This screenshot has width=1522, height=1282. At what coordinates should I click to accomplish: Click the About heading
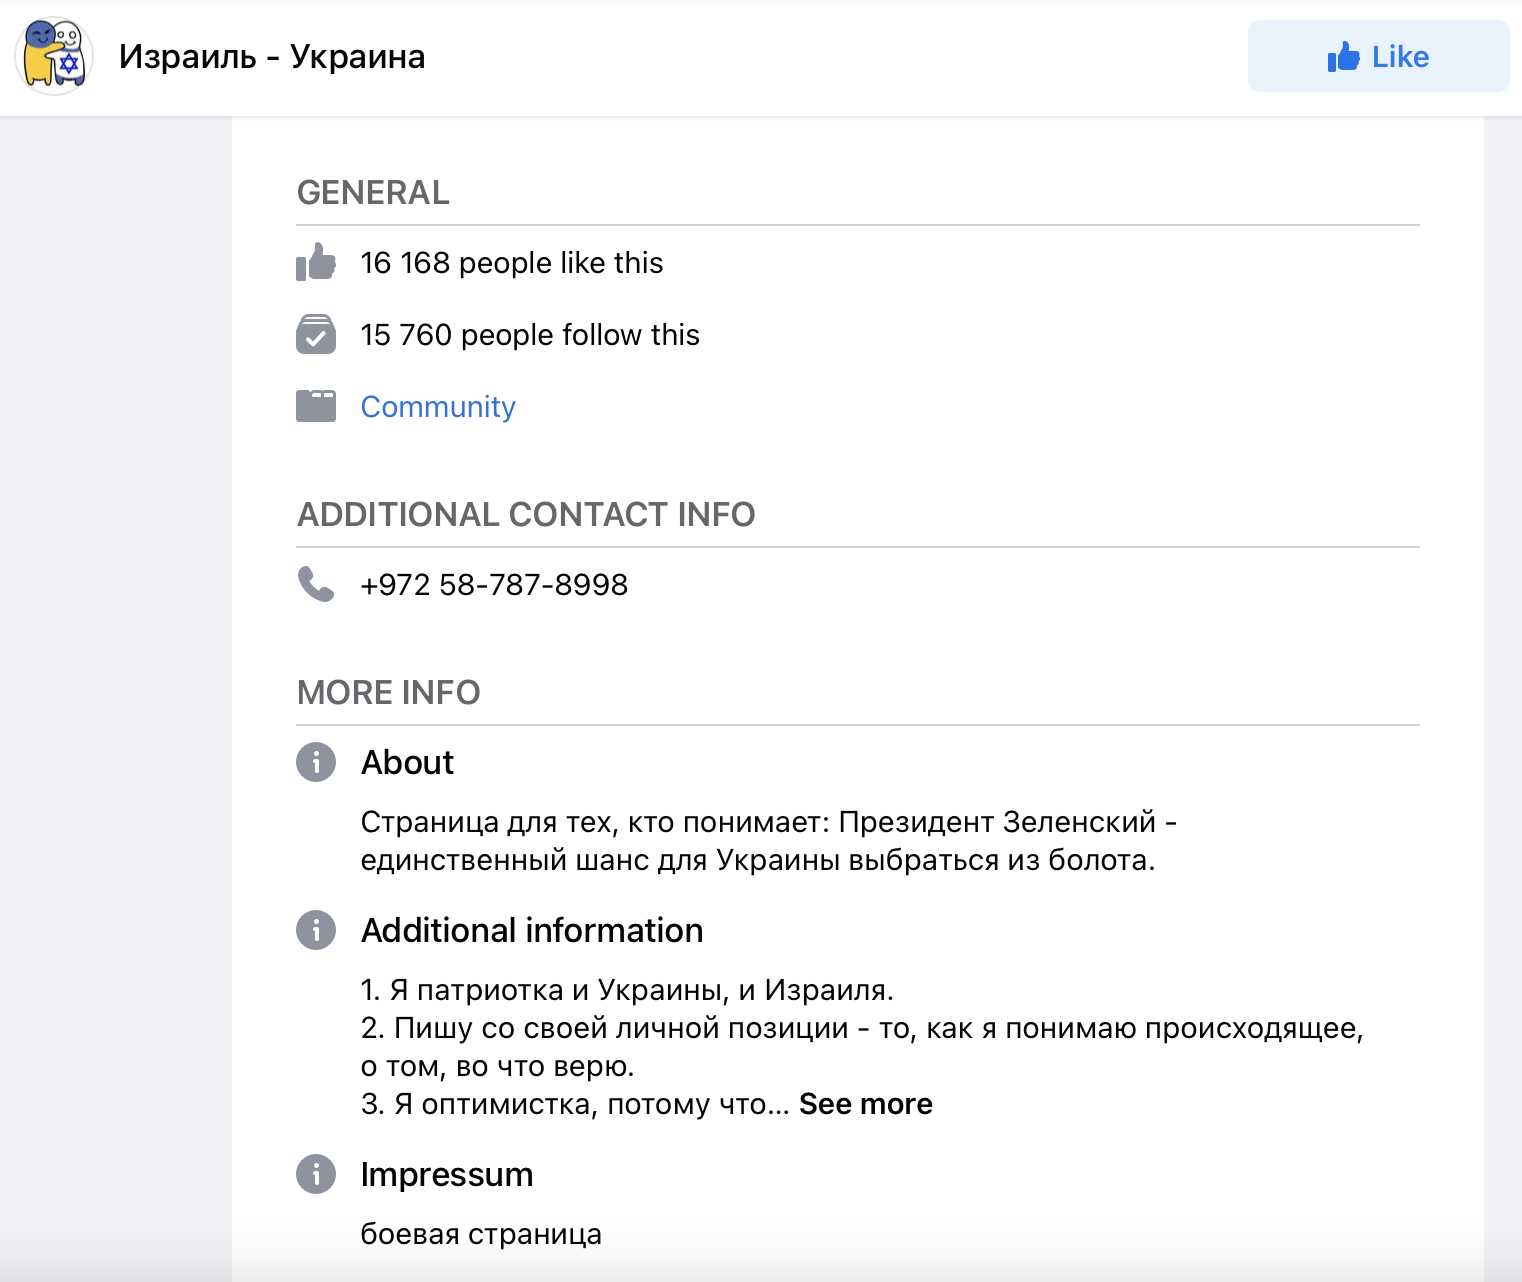tap(407, 762)
